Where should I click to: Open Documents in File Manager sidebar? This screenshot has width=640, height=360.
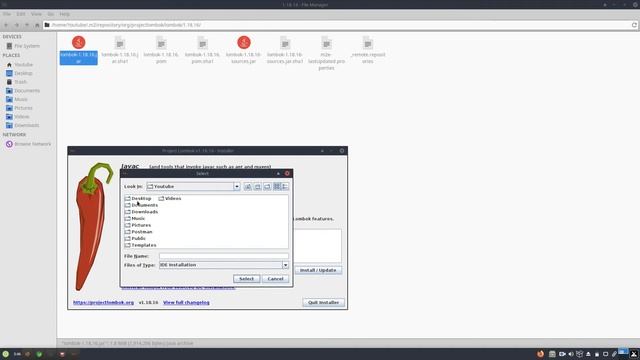23,91
